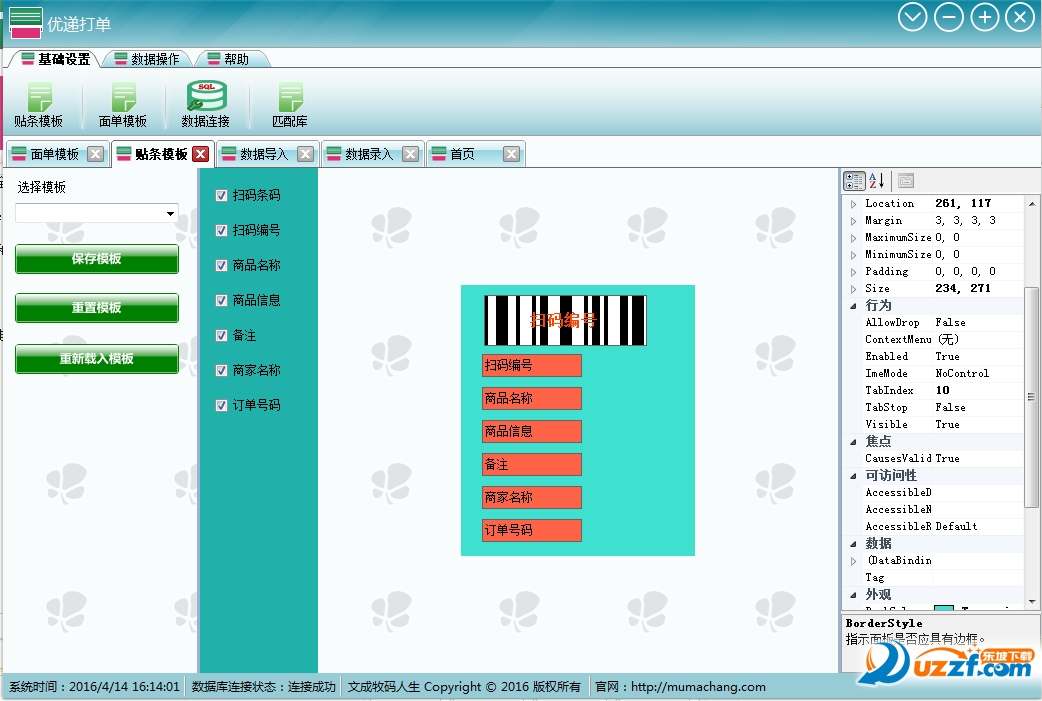Collapse the 外观 category
1042x701 pixels.
point(854,595)
